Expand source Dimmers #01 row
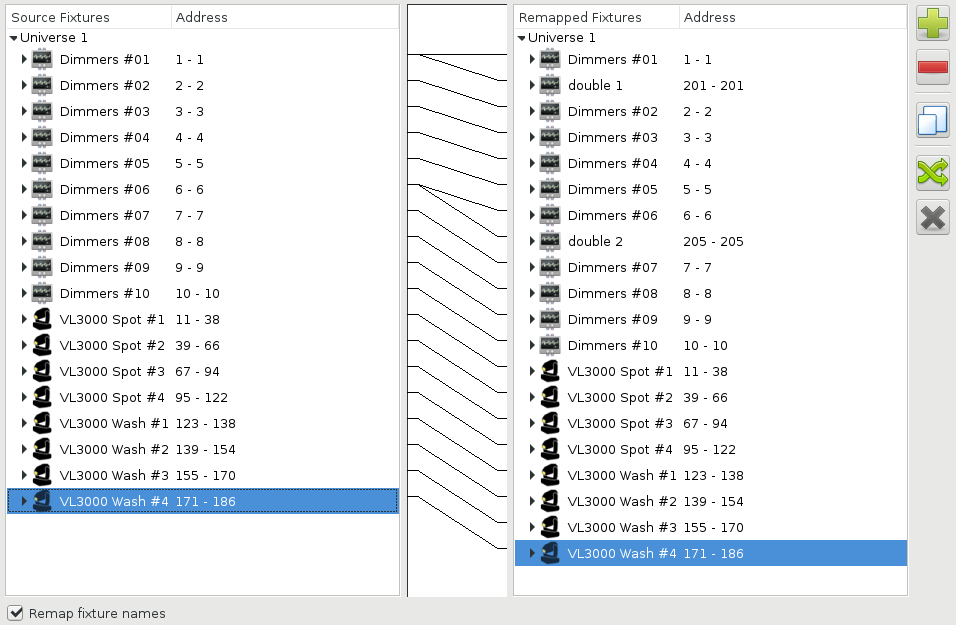This screenshot has width=956, height=625. (24, 59)
